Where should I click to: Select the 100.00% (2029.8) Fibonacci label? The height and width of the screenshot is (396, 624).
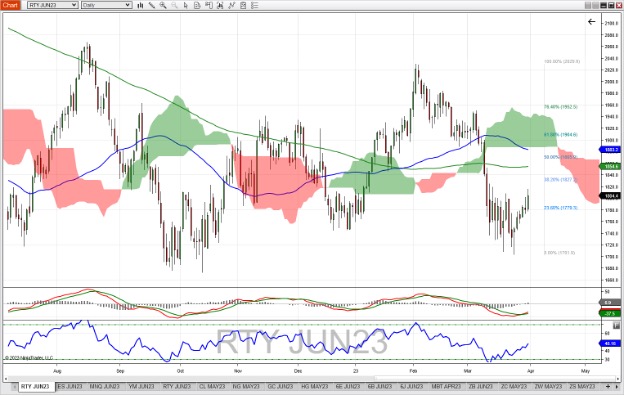[562, 61]
